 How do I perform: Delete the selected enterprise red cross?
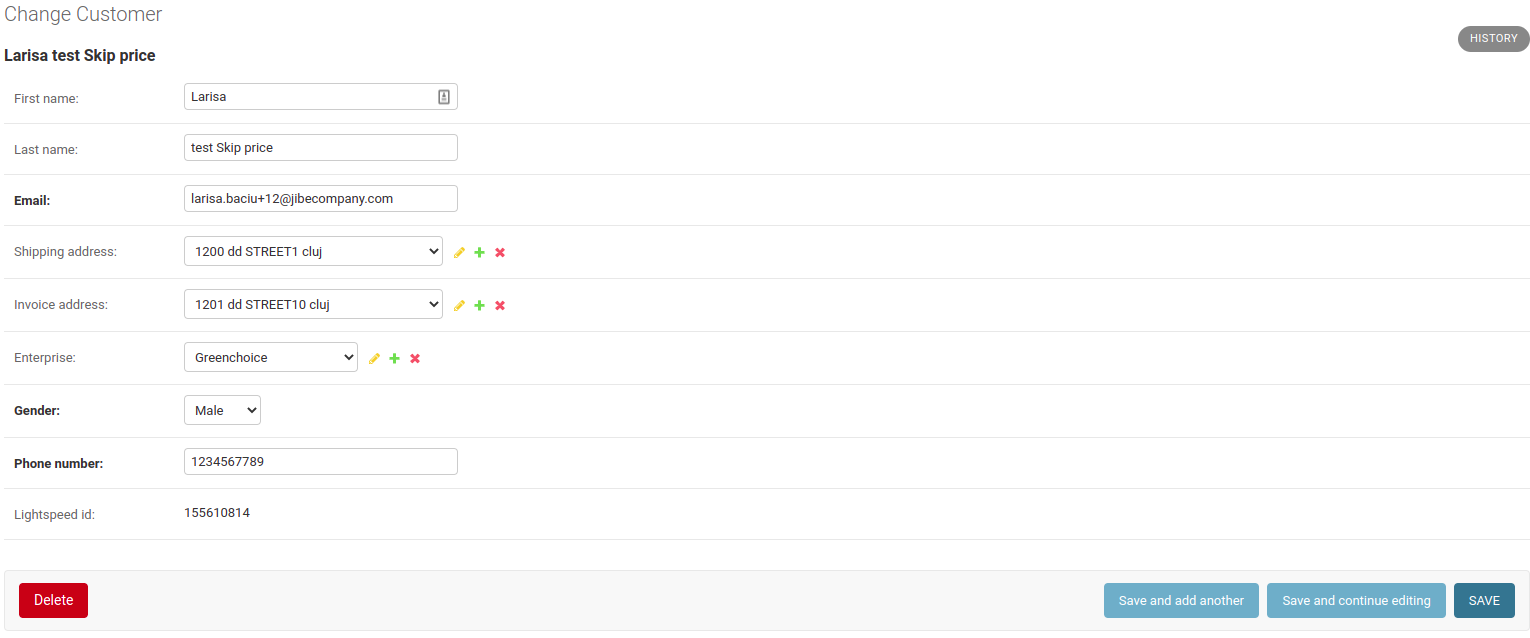[x=415, y=358]
